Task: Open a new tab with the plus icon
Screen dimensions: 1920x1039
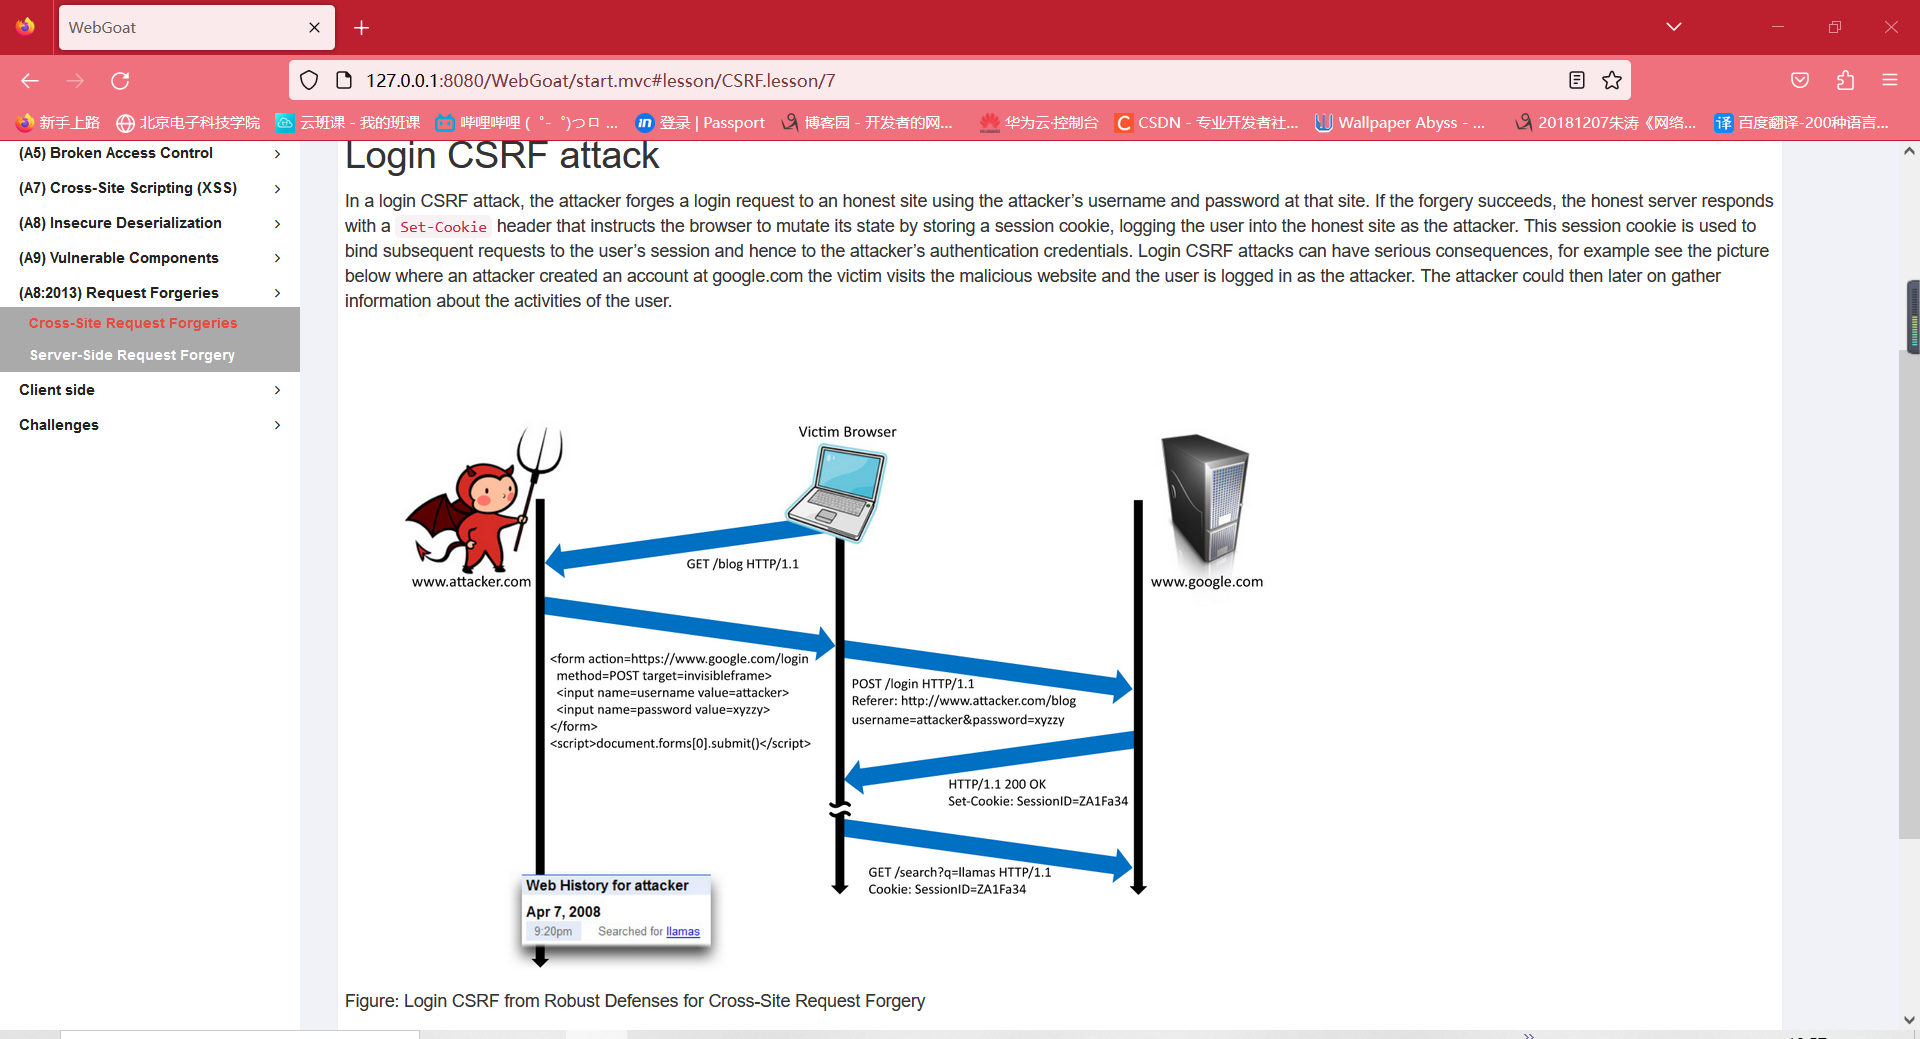Action: tap(362, 28)
